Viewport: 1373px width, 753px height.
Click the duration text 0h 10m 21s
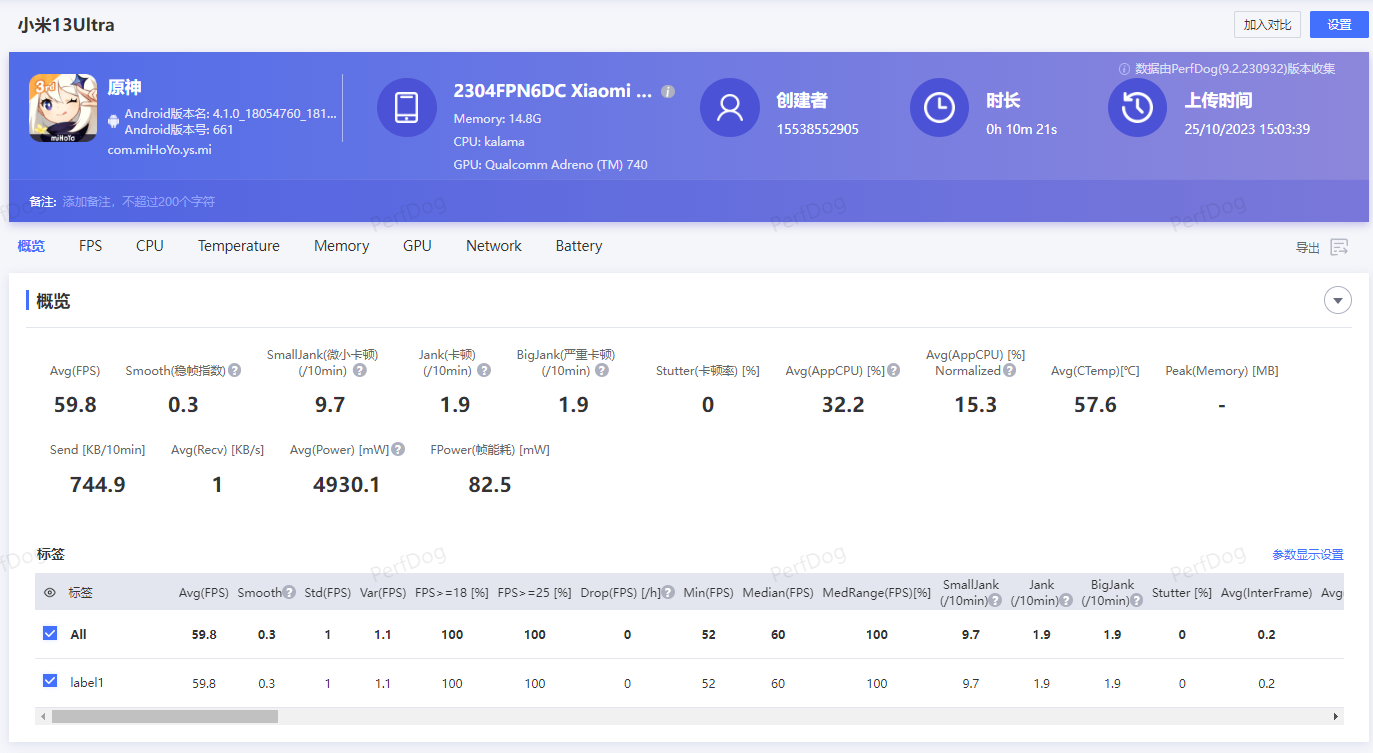pos(1021,129)
